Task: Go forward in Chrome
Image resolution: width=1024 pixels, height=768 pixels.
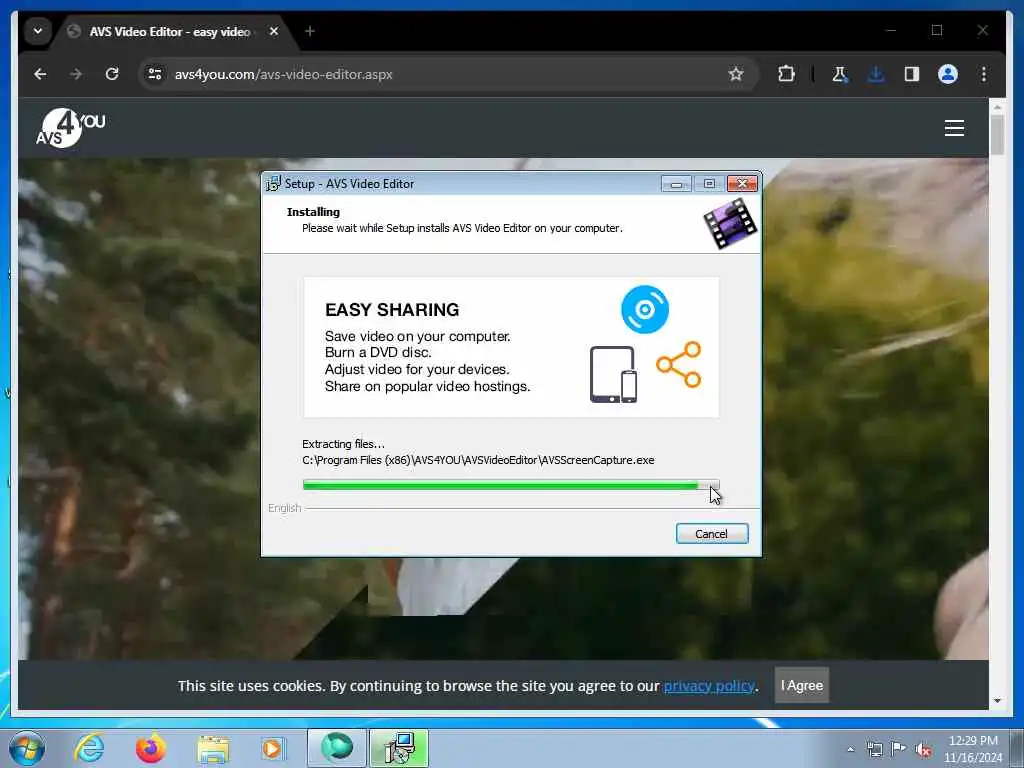Action: pyautogui.click(x=76, y=74)
